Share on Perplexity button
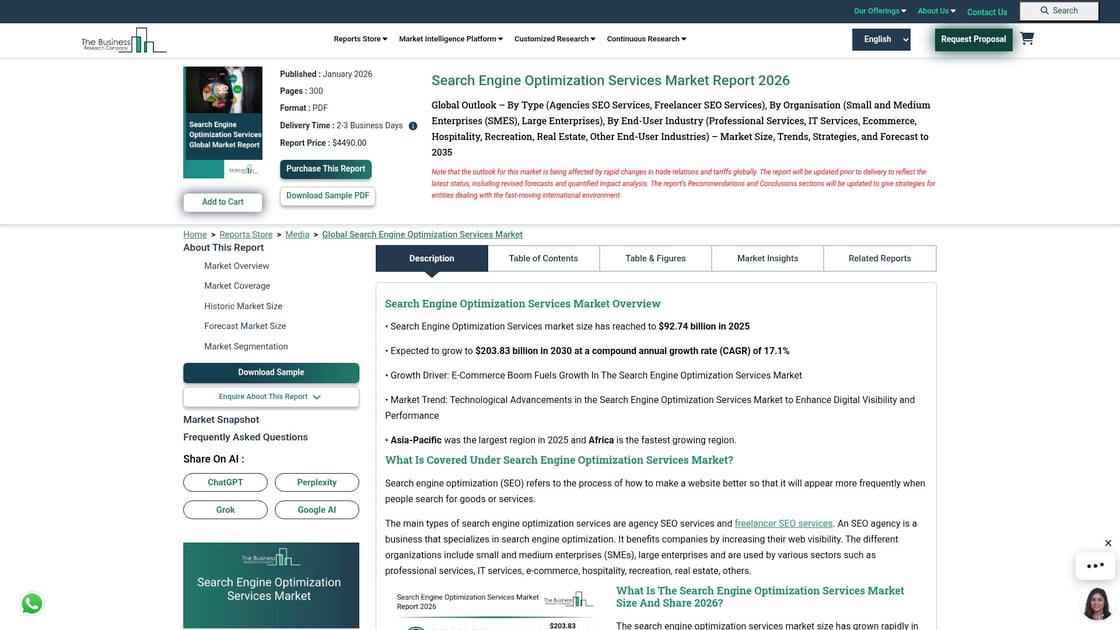This screenshot has height=630, width=1120. (x=316, y=482)
